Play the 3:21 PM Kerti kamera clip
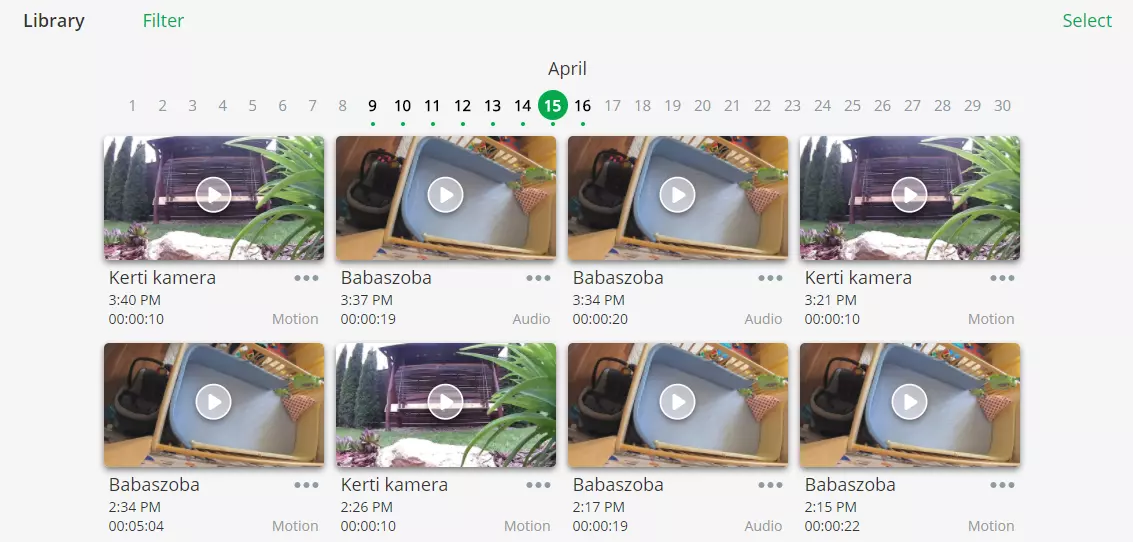Viewport: 1133px width, 542px height. point(909,194)
